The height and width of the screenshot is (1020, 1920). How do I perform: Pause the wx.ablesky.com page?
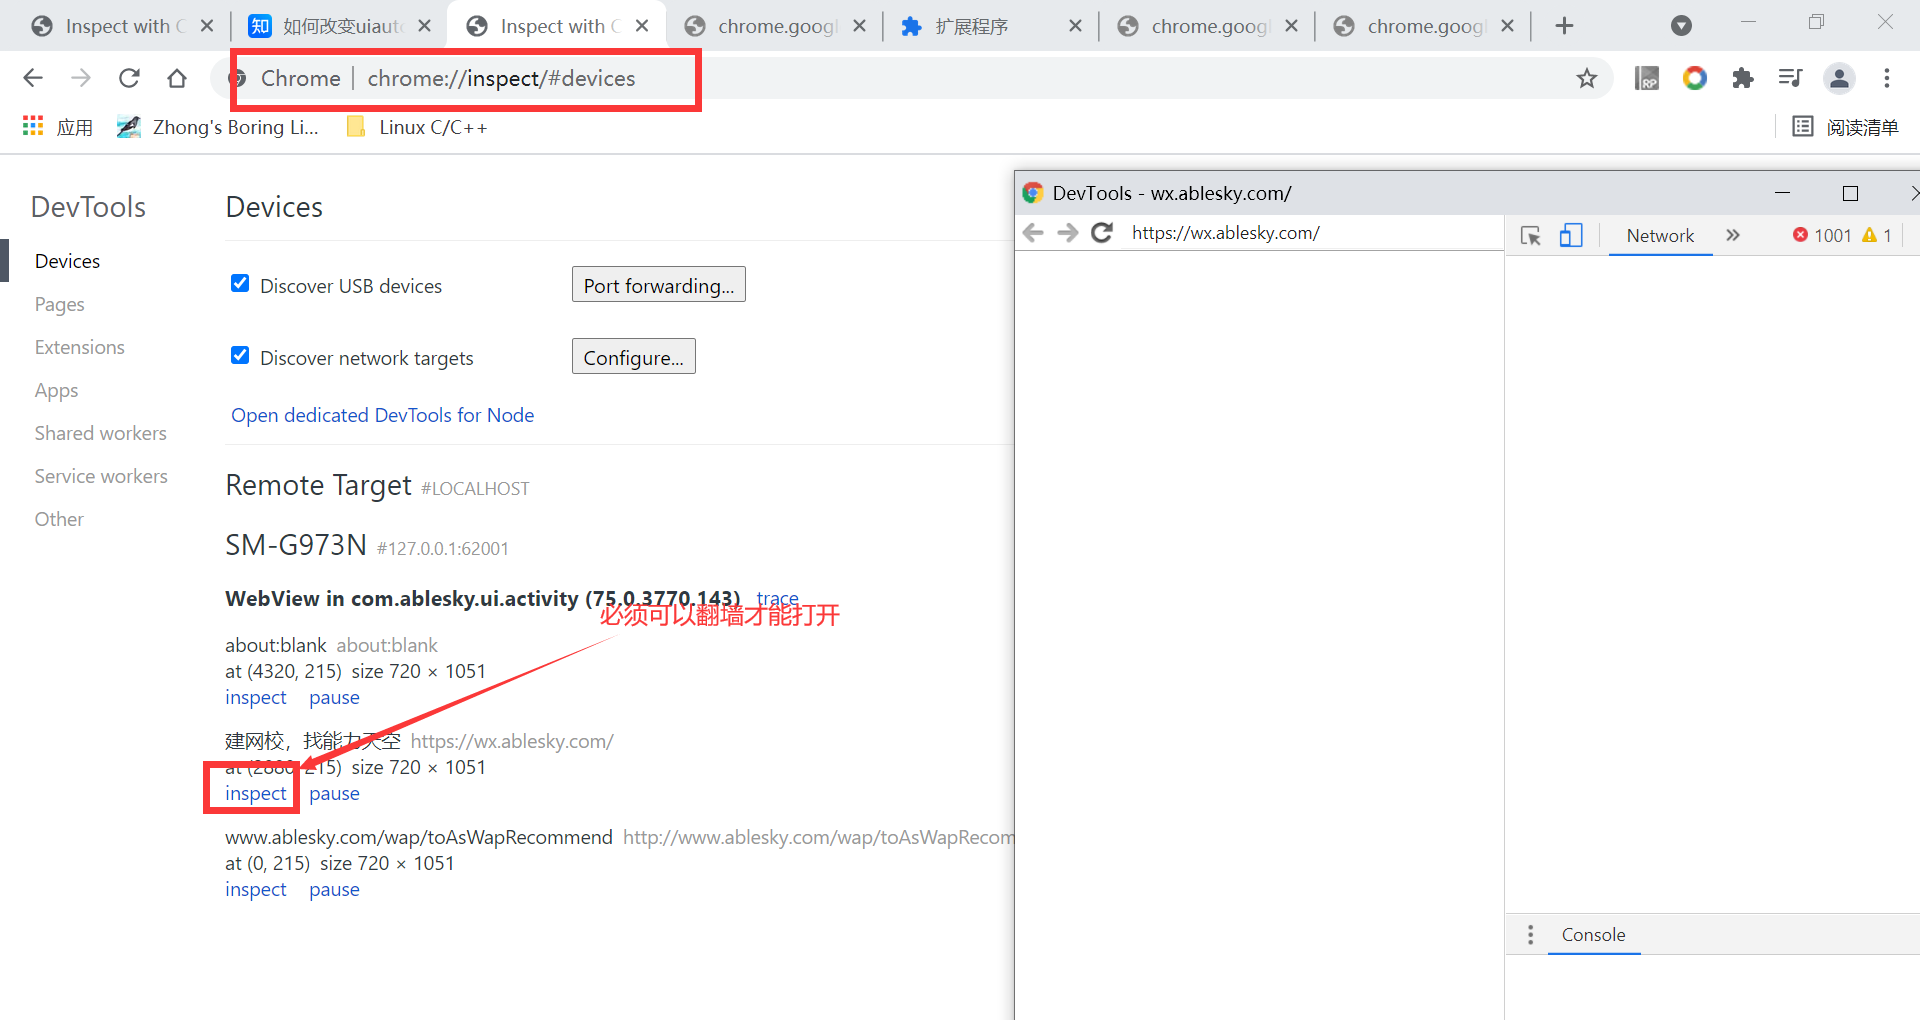(x=334, y=793)
